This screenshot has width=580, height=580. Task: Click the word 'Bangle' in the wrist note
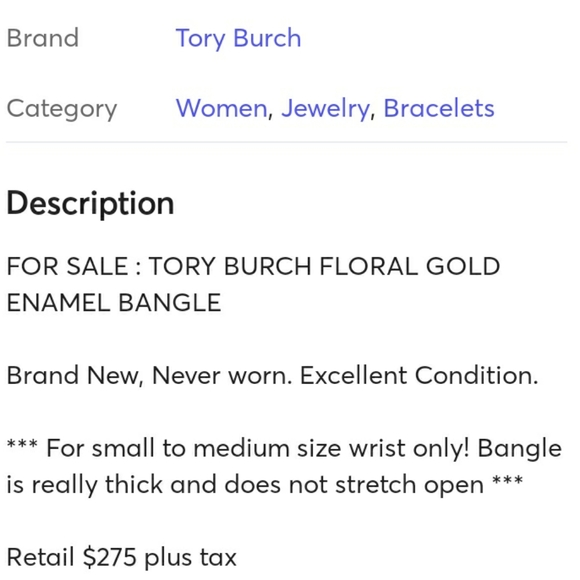tap(519, 448)
